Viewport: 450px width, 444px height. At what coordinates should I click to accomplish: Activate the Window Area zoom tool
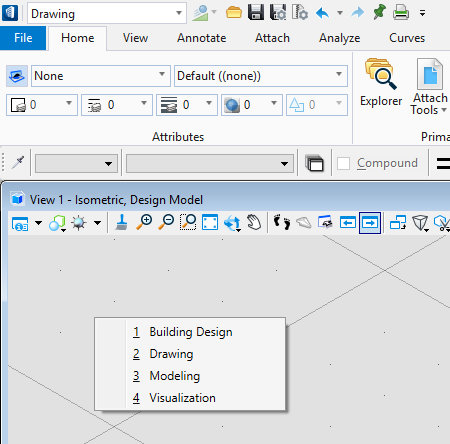(188, 223)
